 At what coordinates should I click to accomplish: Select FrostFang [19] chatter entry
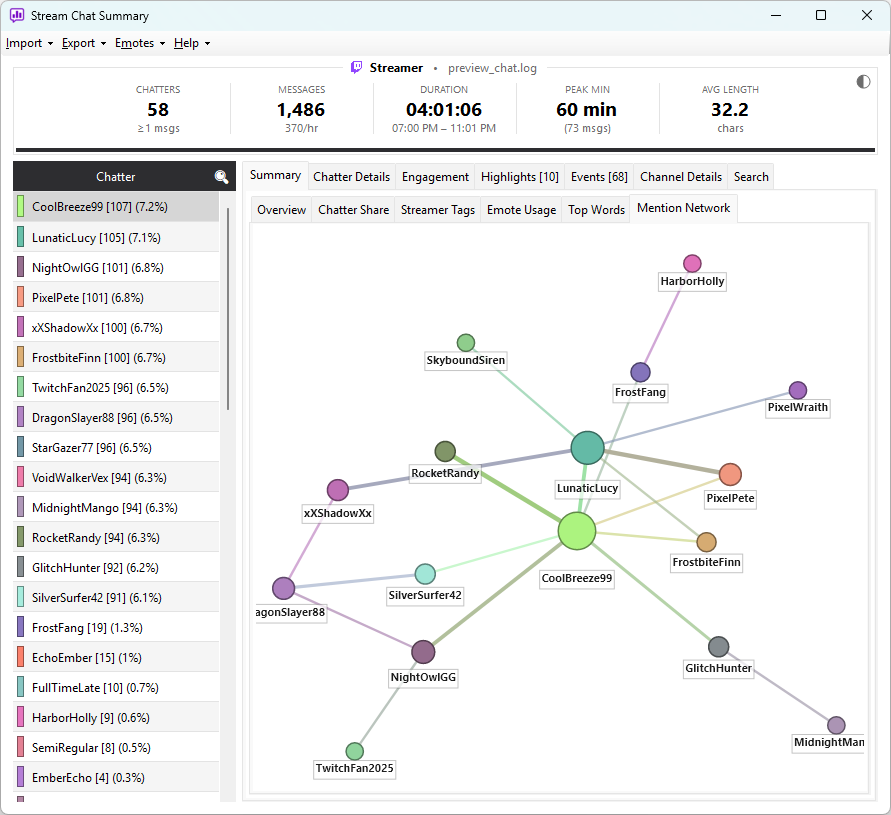(116, 627)
